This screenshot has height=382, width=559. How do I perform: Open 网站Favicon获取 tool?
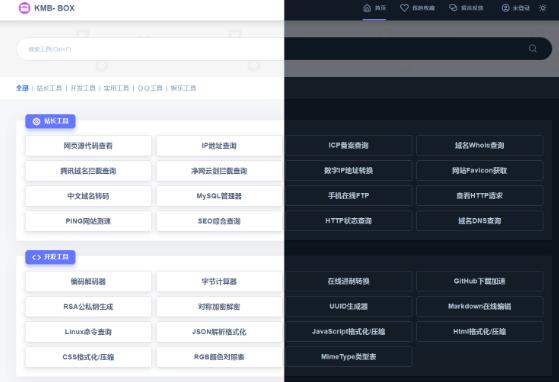[x=479, y=171]
